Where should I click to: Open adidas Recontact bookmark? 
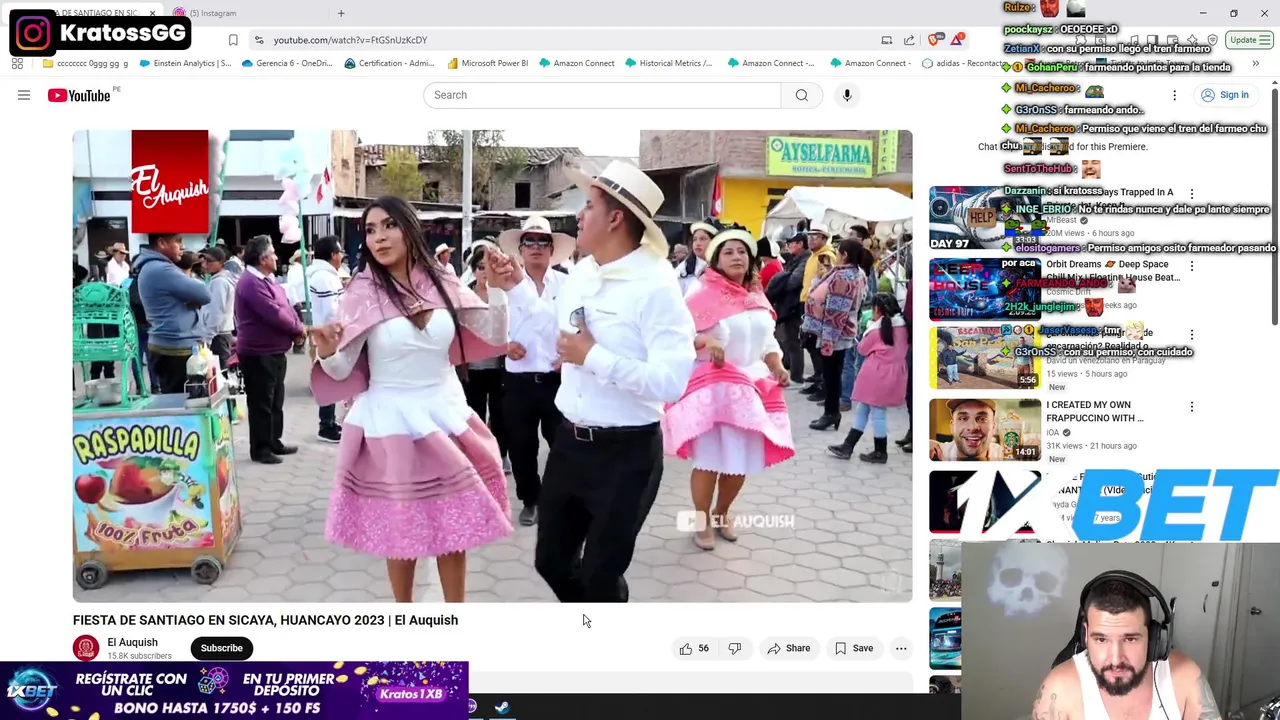(x=964, y=63)
